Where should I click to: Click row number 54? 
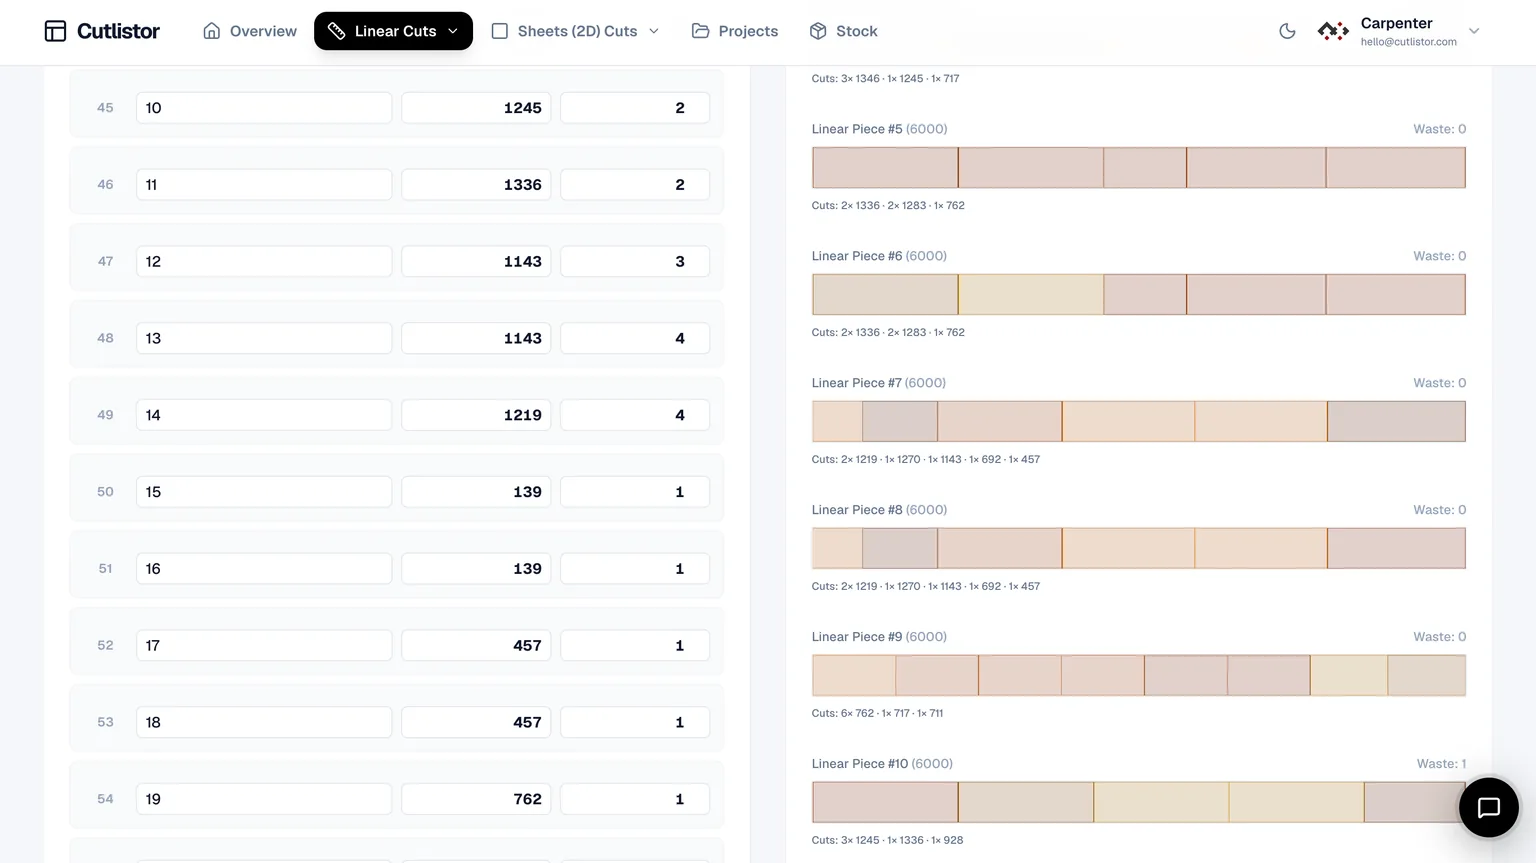pyautogui.click(x=105, y=799)
